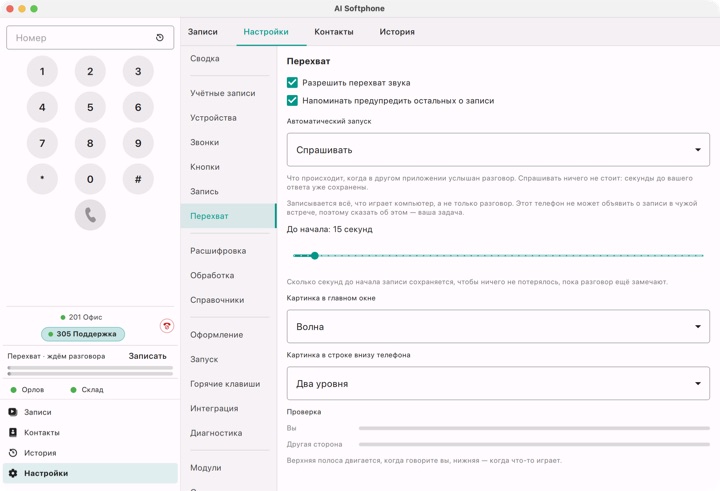This screenshot has height=491, width=720.
Task: Click the green status dot next to Орлов
Action: coord(13,389)
